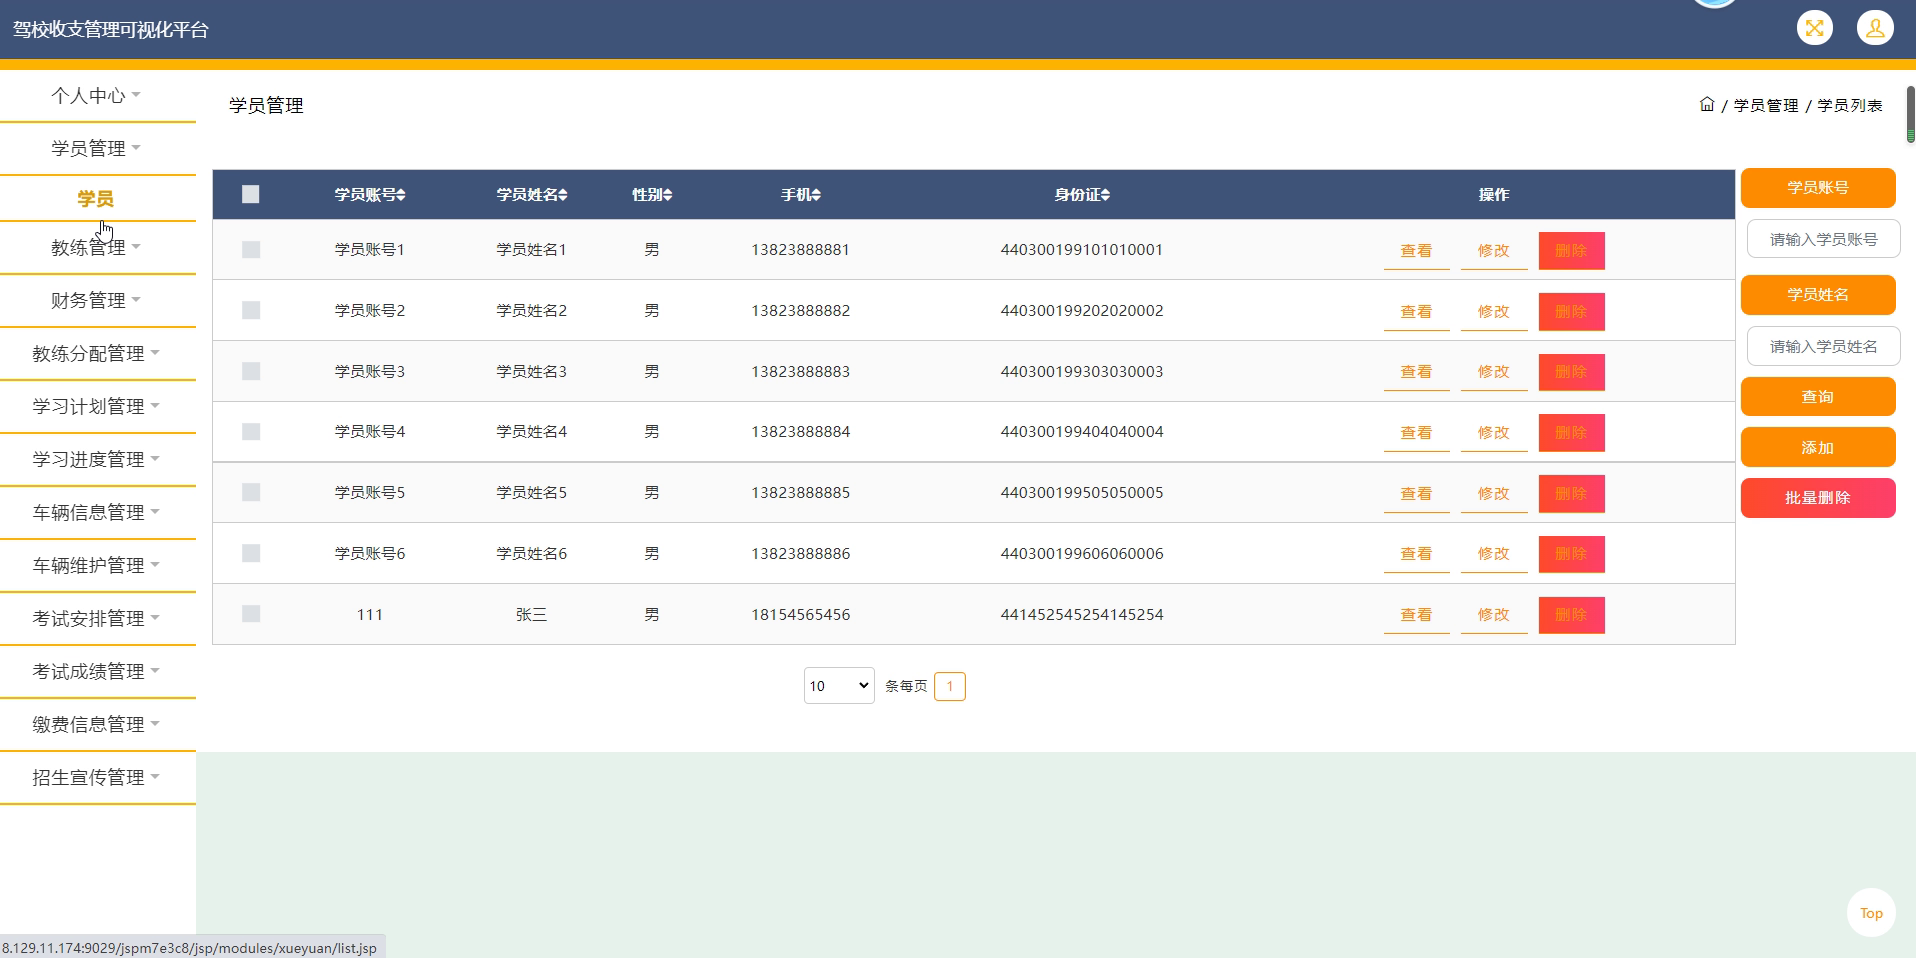Check the checkbox for 学员账号2 row
Screen dimensions: 1916x958
(x=251, y=310)
